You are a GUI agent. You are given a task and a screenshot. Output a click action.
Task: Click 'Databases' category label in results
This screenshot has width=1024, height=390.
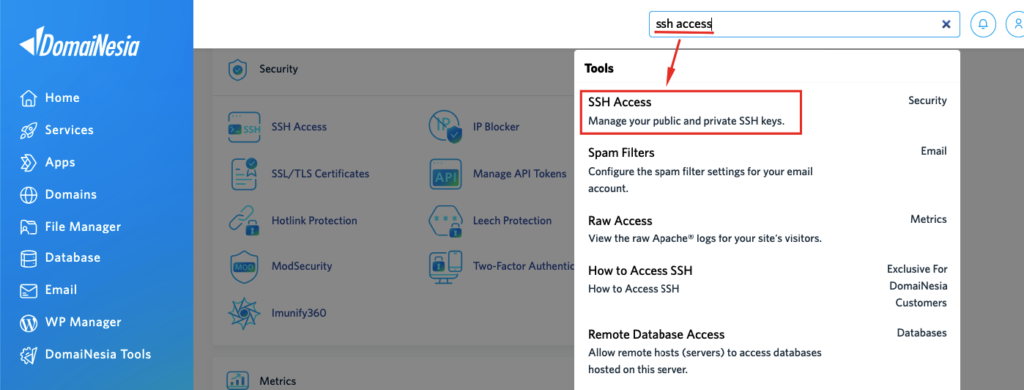pos(921,333)
